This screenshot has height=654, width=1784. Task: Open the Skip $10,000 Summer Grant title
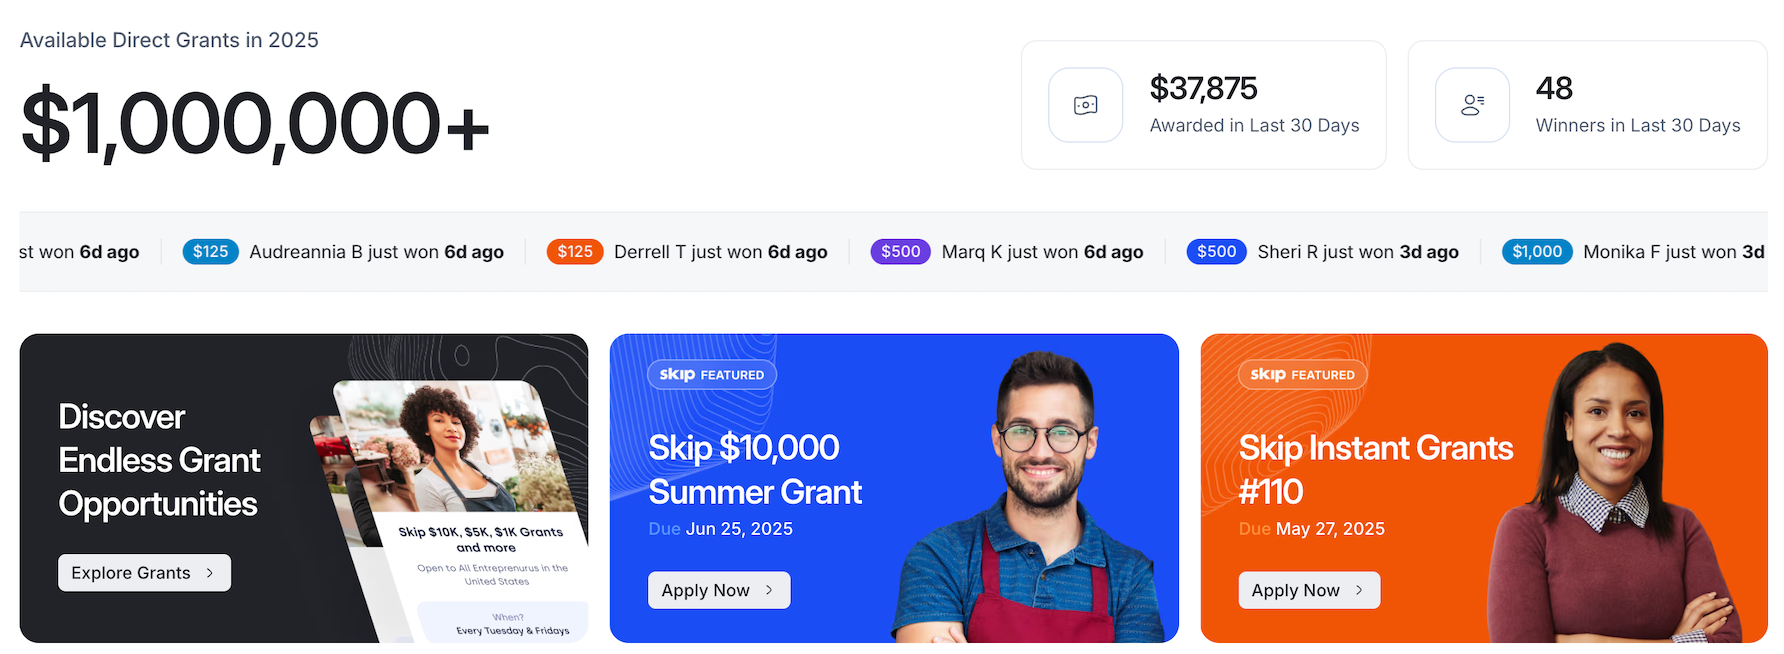(x=755, y=470)
